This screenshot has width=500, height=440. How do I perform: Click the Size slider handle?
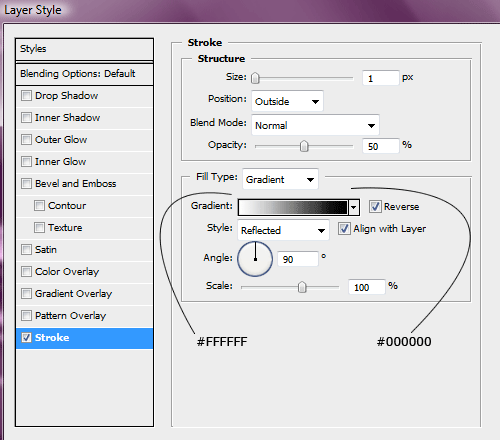pyautogui.click(x=255, y=78)
